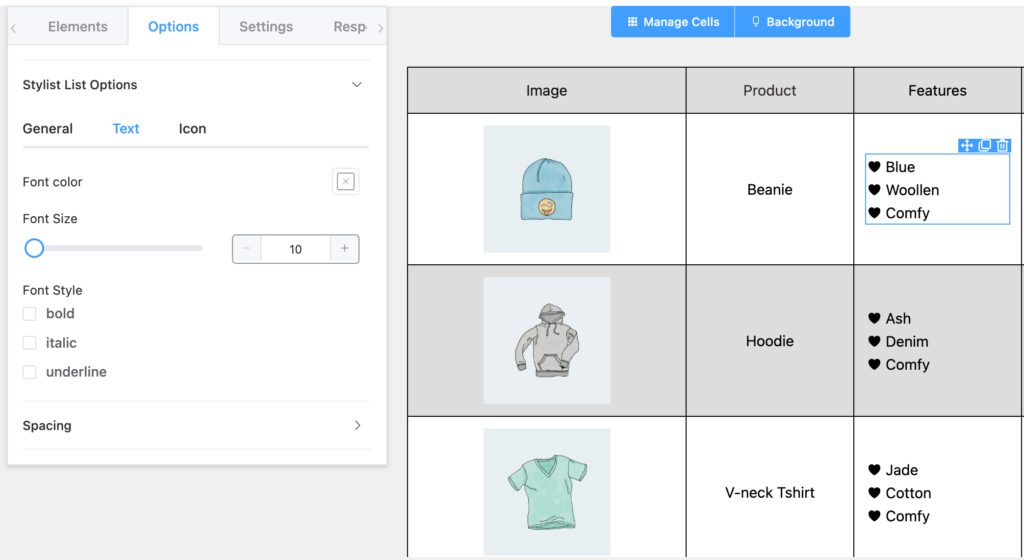Open the Settings tab
The image size is (1024, 560).
coord(266,27)
